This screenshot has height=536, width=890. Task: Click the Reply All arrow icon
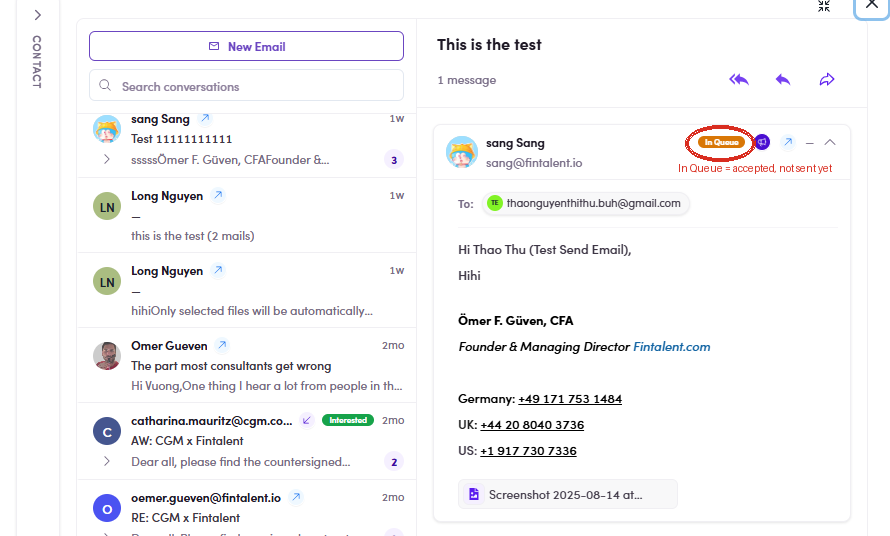(738, 79)
